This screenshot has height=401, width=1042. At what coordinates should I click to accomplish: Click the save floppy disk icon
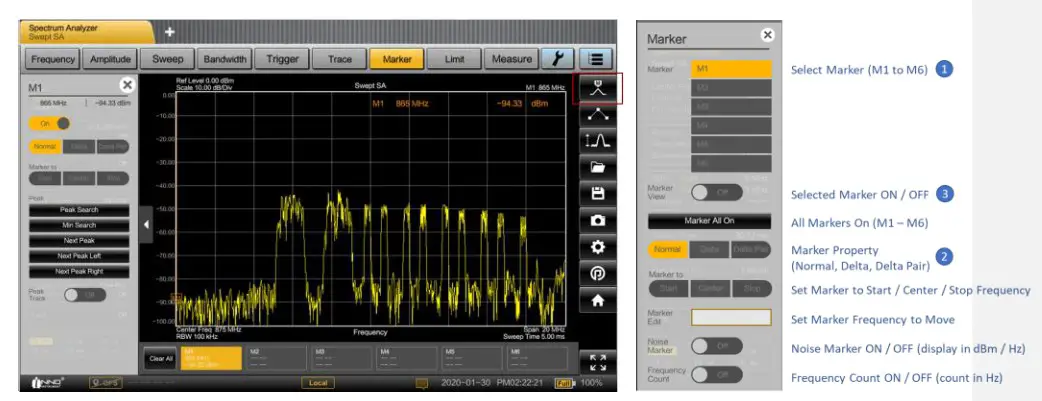coord(597,194)
